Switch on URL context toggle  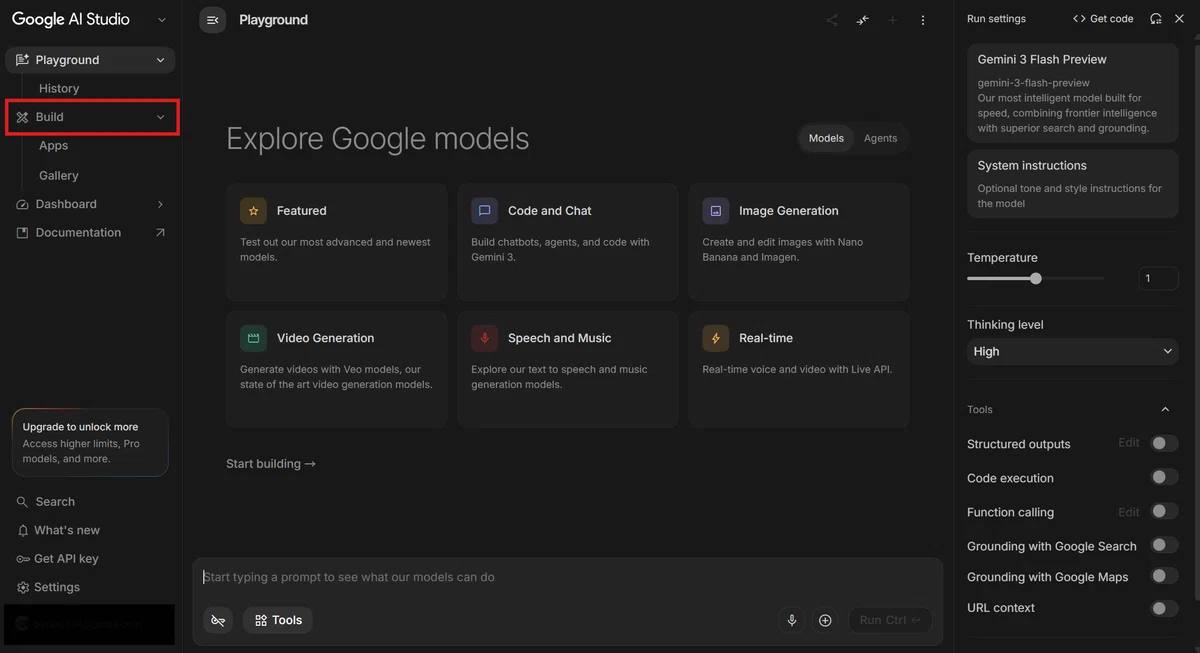[1164, 608]
